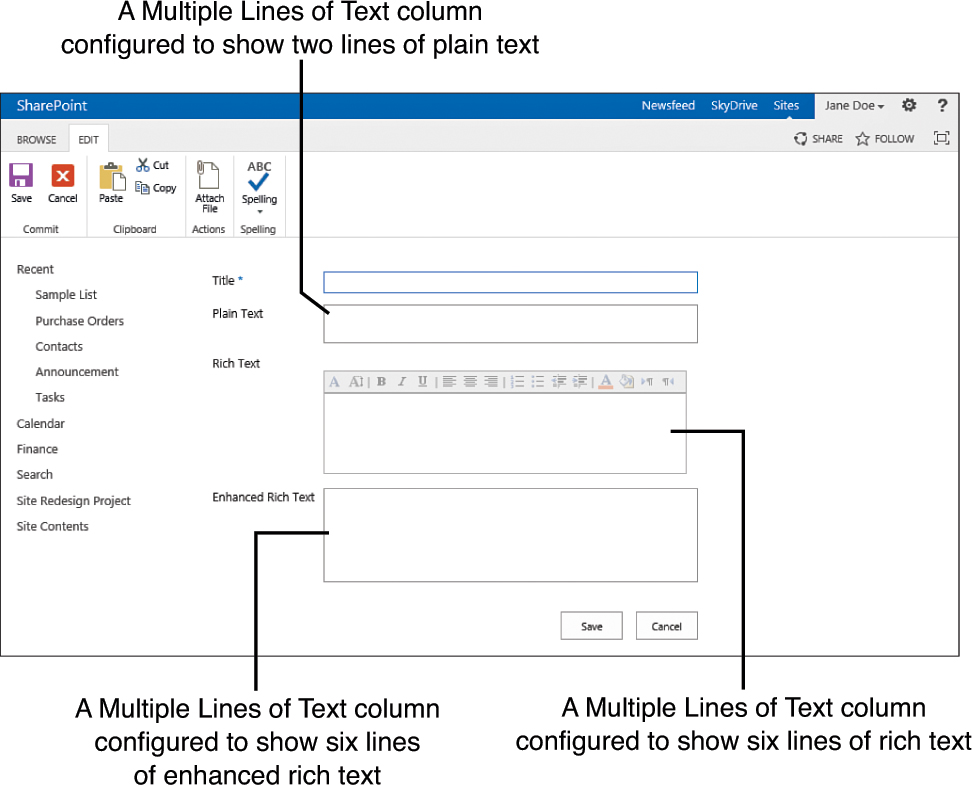
Task: Switch to the BROWSE ribbon tab
Action: click(36, 140)
